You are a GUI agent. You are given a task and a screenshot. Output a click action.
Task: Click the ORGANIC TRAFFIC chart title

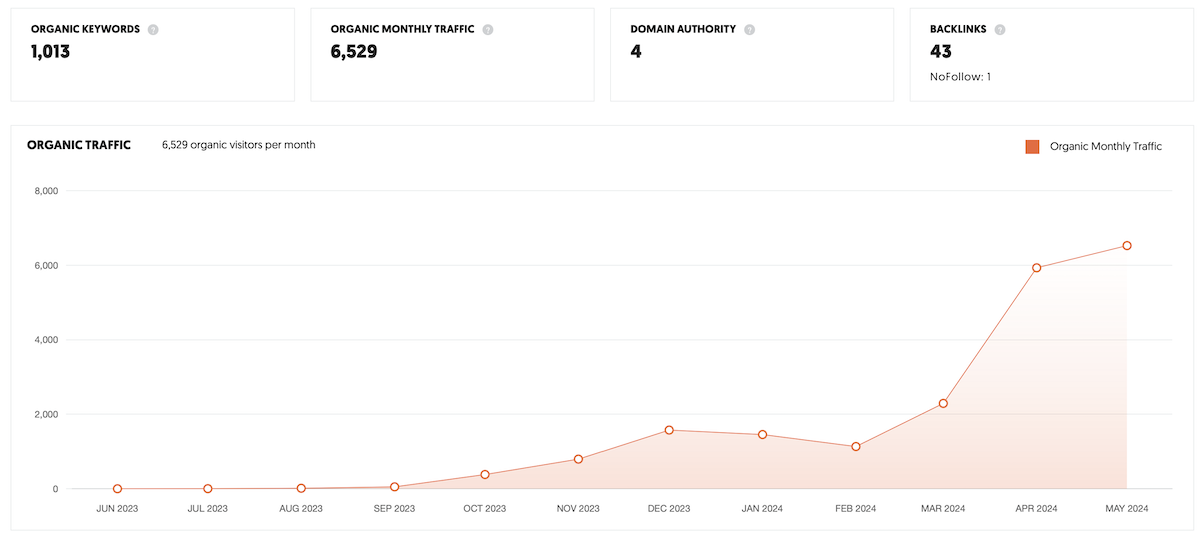(79, 145)
